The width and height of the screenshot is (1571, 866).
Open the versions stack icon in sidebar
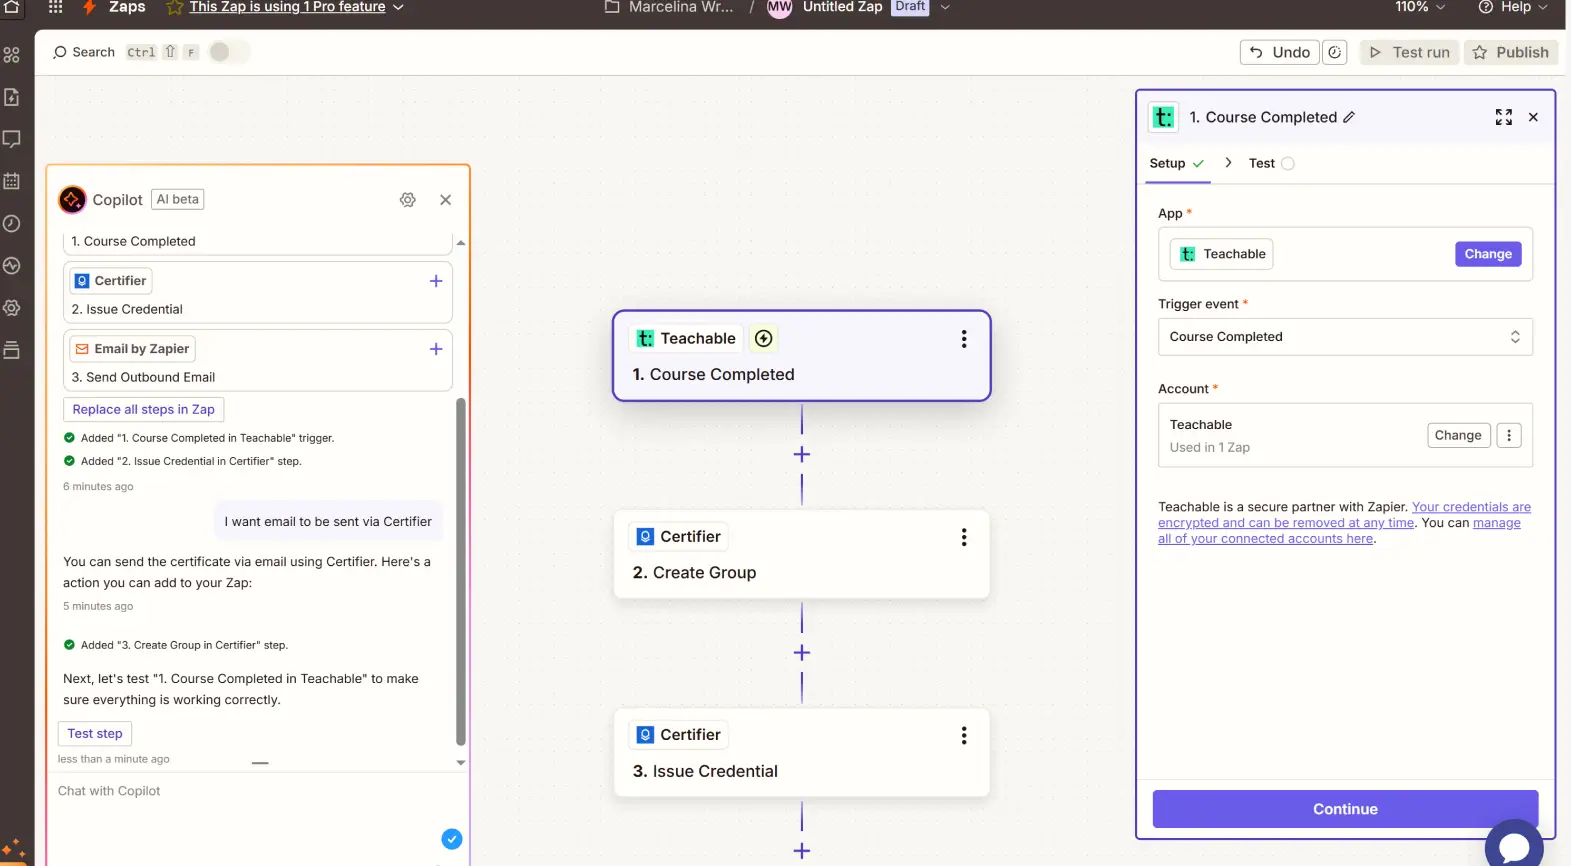click(x=12, y=350)
